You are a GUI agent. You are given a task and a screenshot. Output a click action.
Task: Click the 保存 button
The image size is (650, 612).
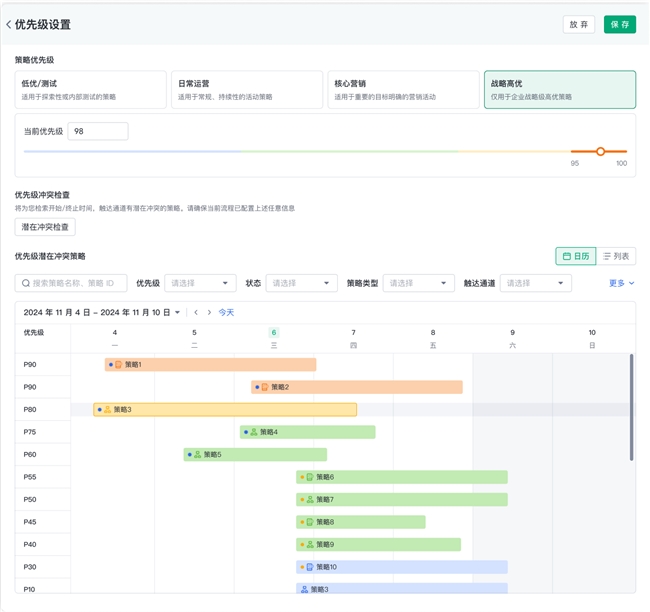(619, 24)
